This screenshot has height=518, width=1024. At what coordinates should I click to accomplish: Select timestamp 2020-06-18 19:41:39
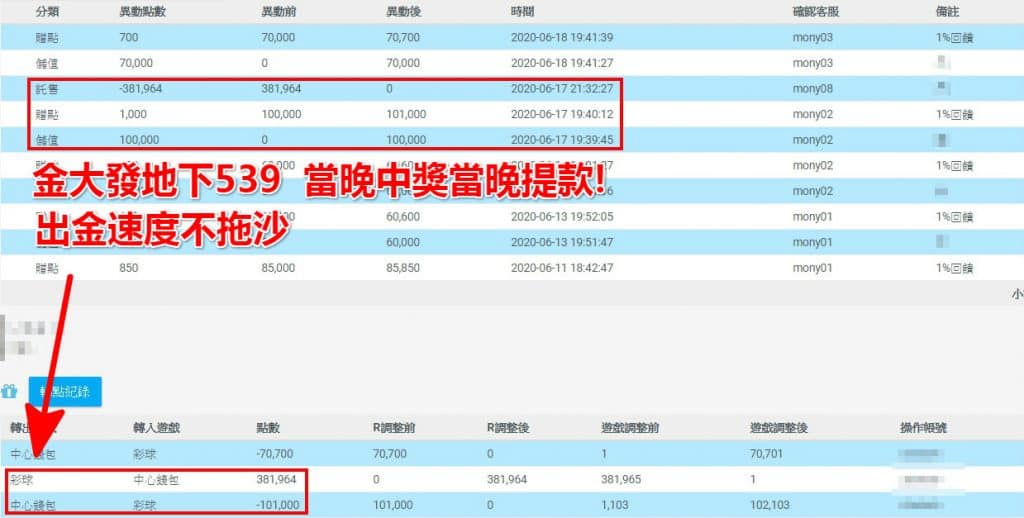562,38
